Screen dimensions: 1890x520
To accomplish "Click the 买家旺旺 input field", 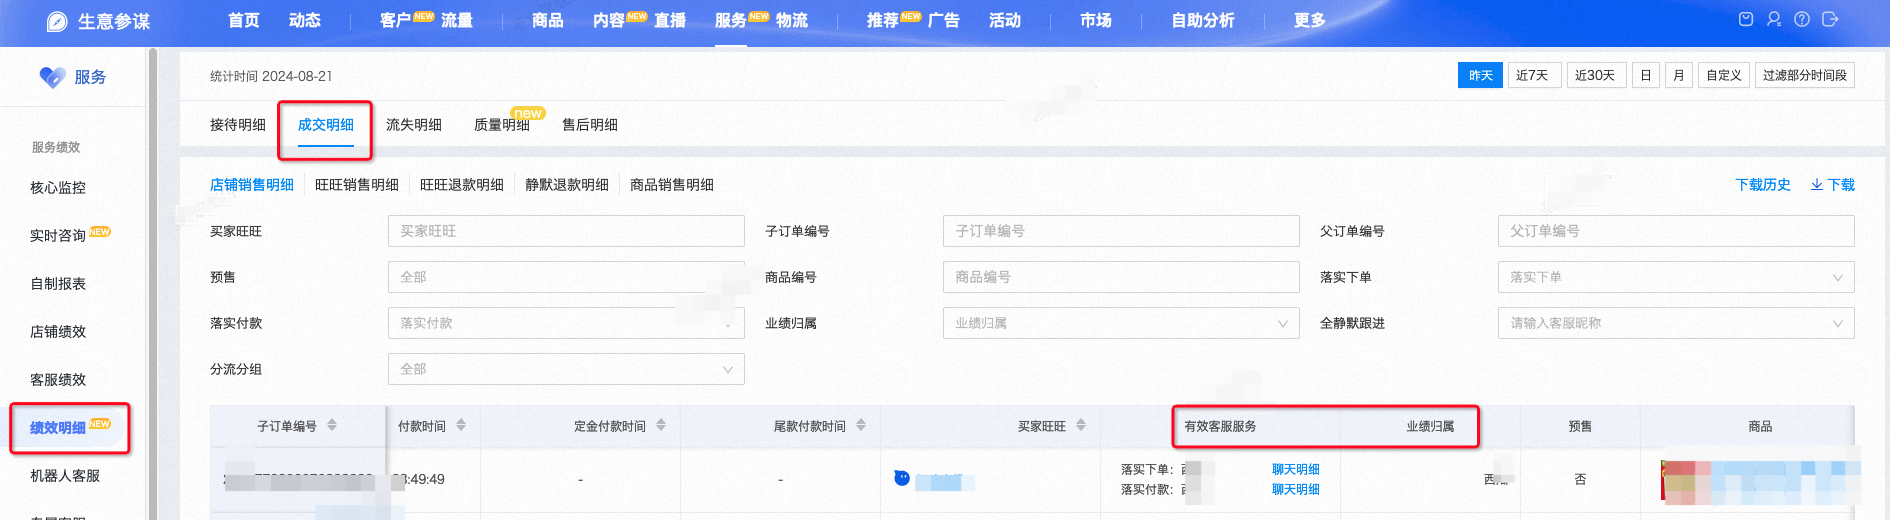I will 566,231.
